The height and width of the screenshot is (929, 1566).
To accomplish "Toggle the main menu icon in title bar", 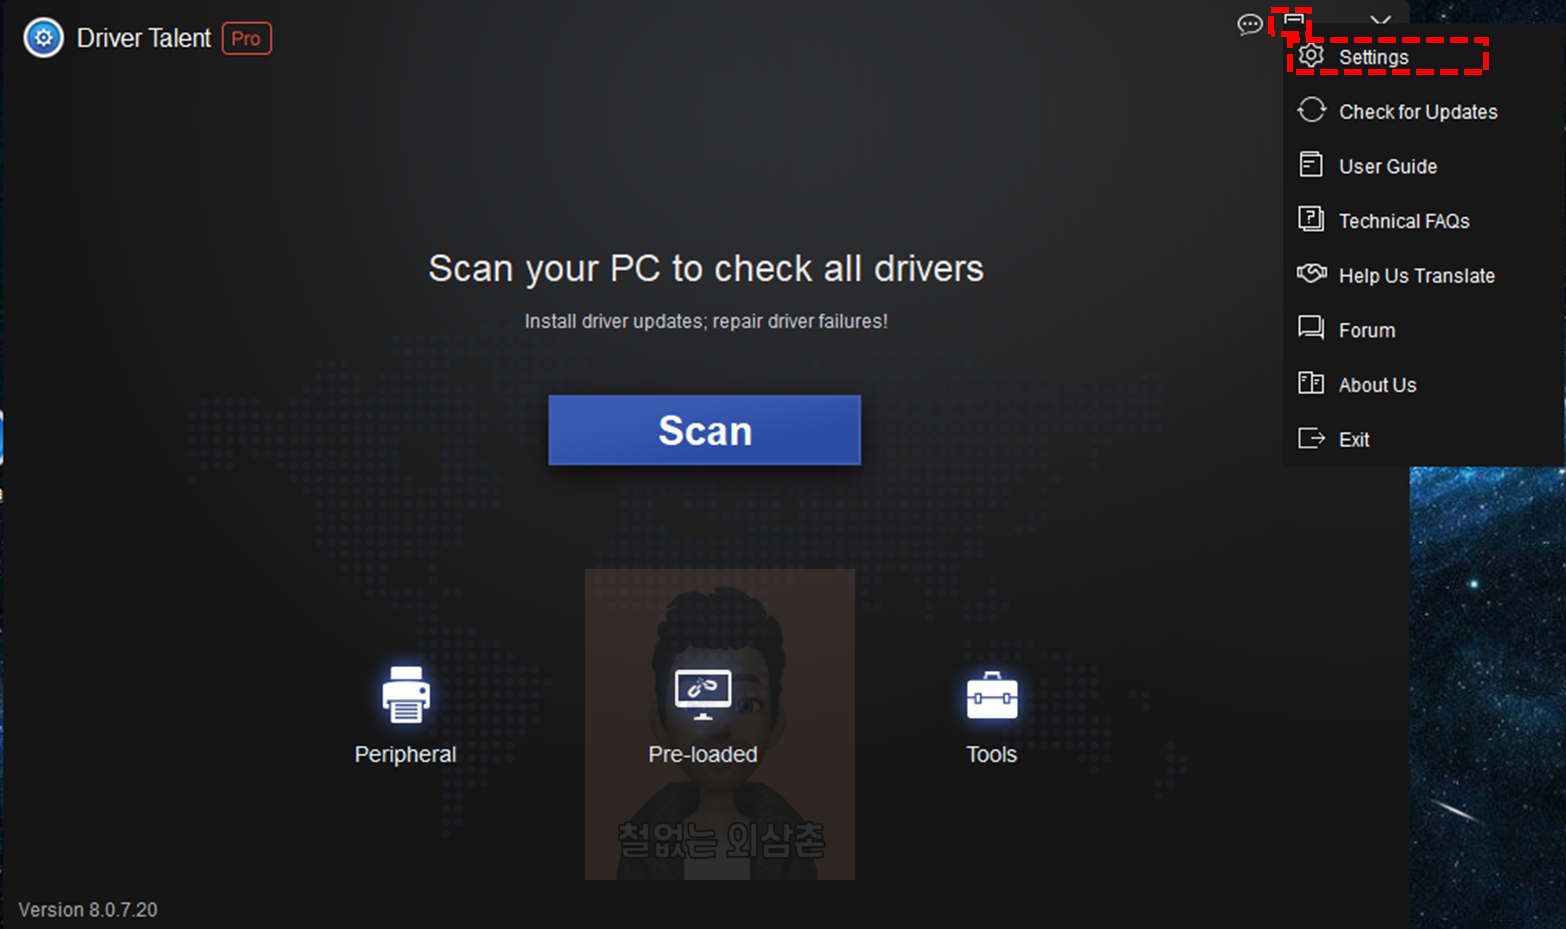I will click(1294, 20).
